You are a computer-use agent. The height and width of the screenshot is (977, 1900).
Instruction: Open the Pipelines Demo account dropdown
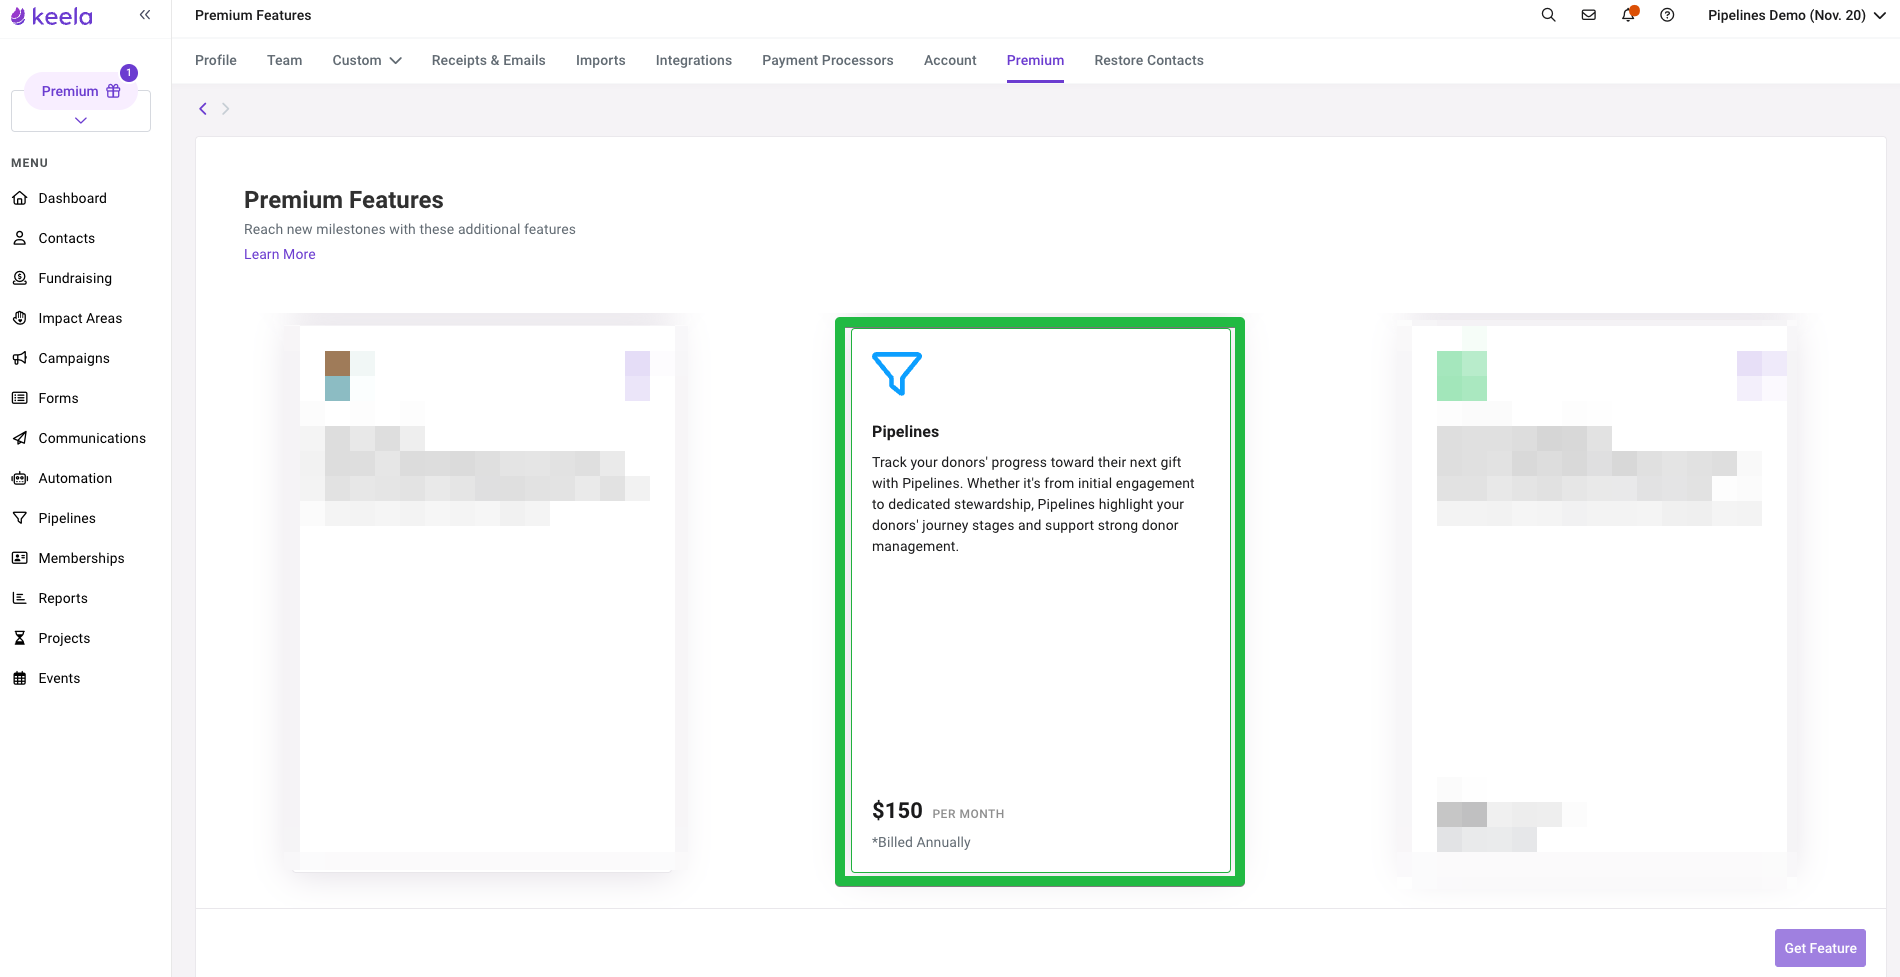1797,15
